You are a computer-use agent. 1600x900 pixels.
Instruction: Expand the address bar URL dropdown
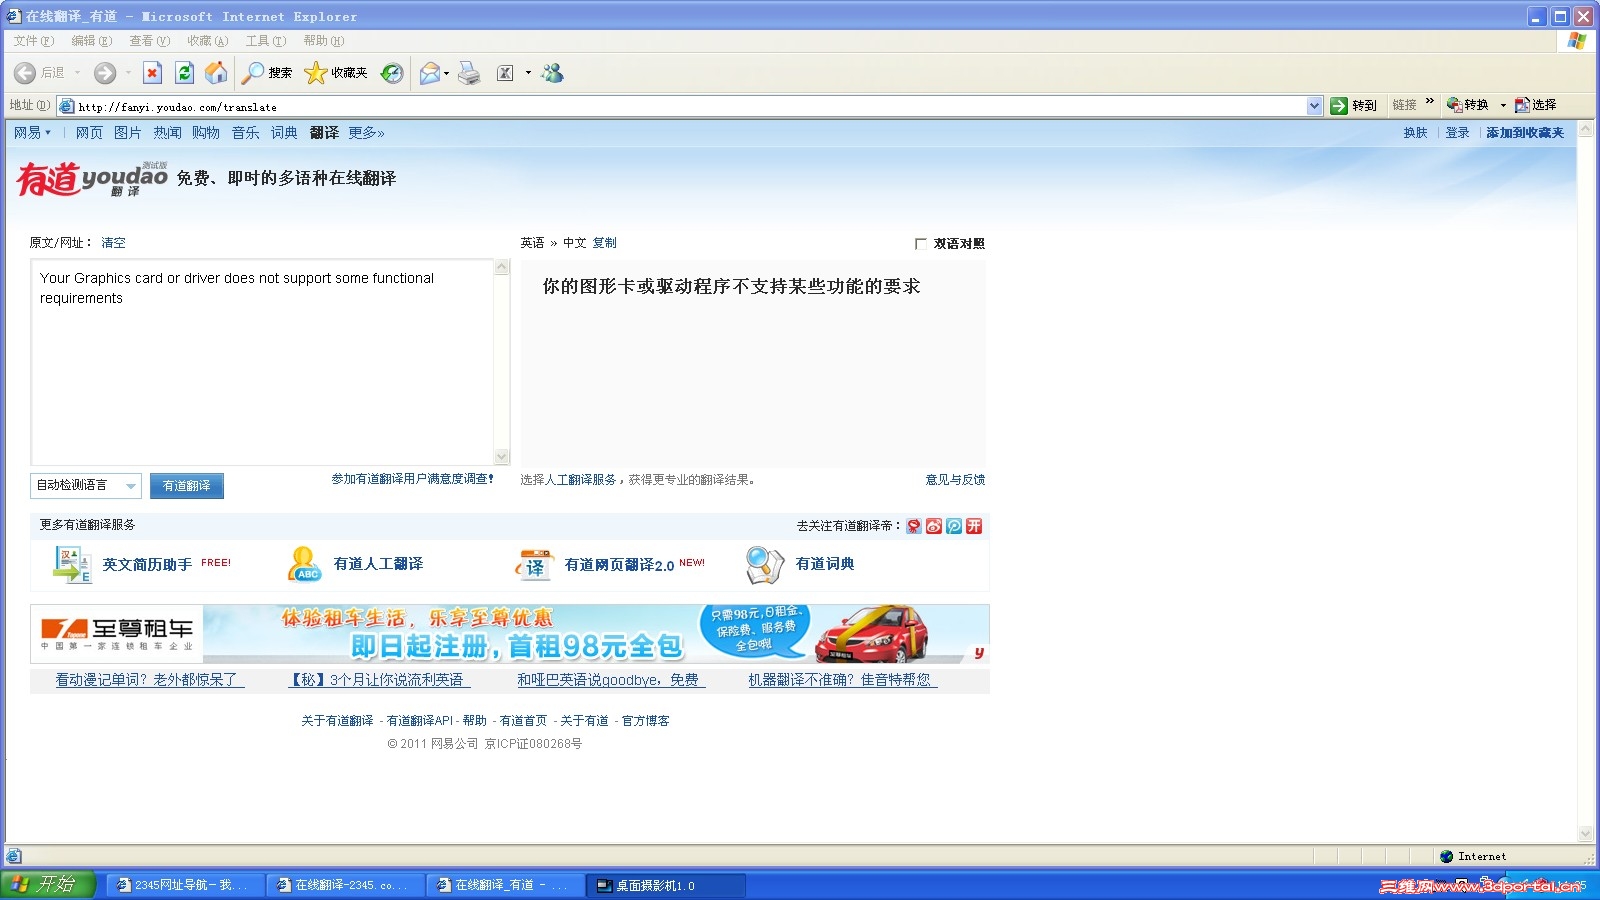1314,106
